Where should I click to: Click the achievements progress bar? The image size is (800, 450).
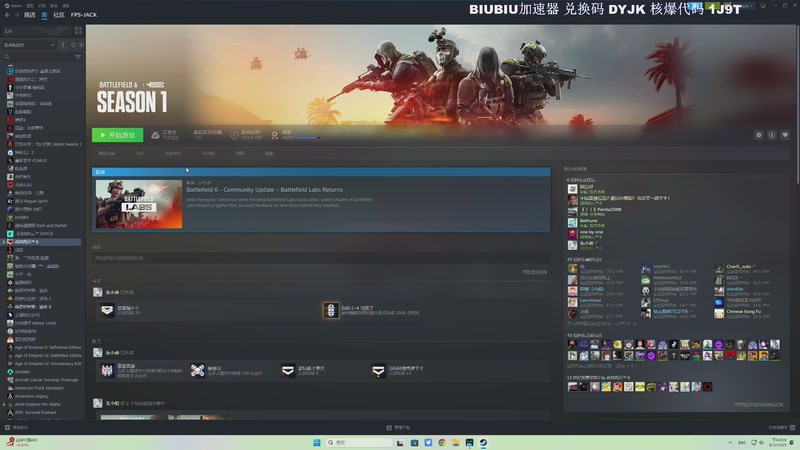point(308,138)
